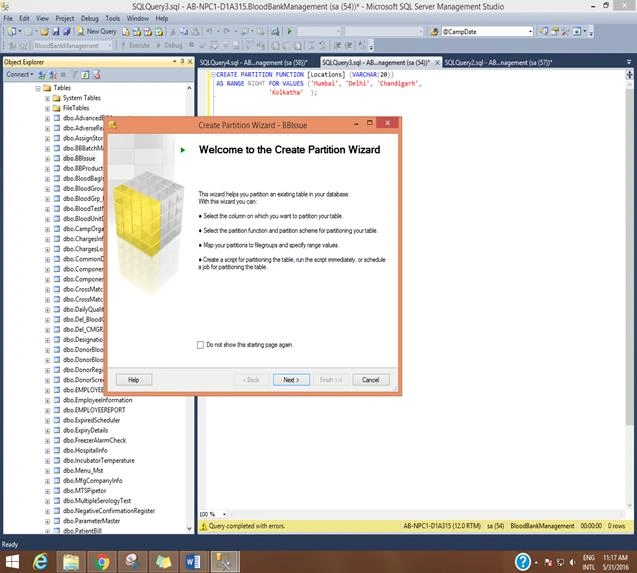Open the Connect dropdown in Object Explorer
The height and width of the screenshot is (573, 637).
(20, 74)
